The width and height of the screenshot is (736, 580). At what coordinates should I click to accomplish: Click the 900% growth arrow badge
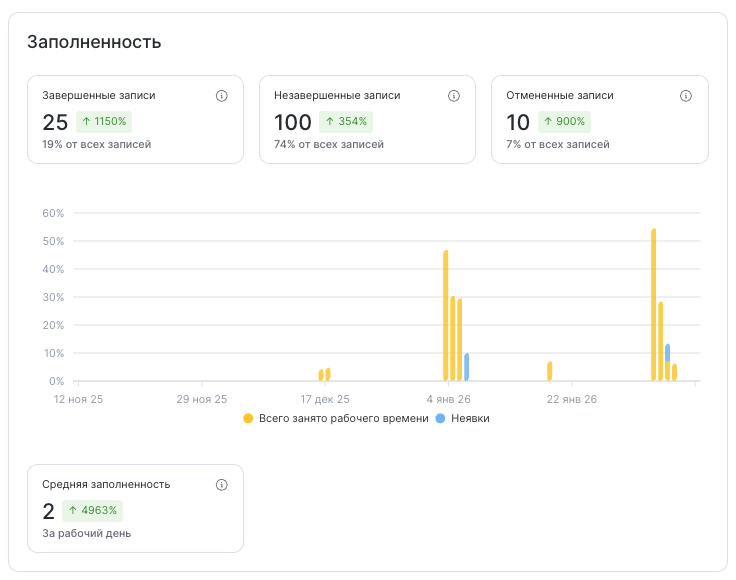point(564,122)
